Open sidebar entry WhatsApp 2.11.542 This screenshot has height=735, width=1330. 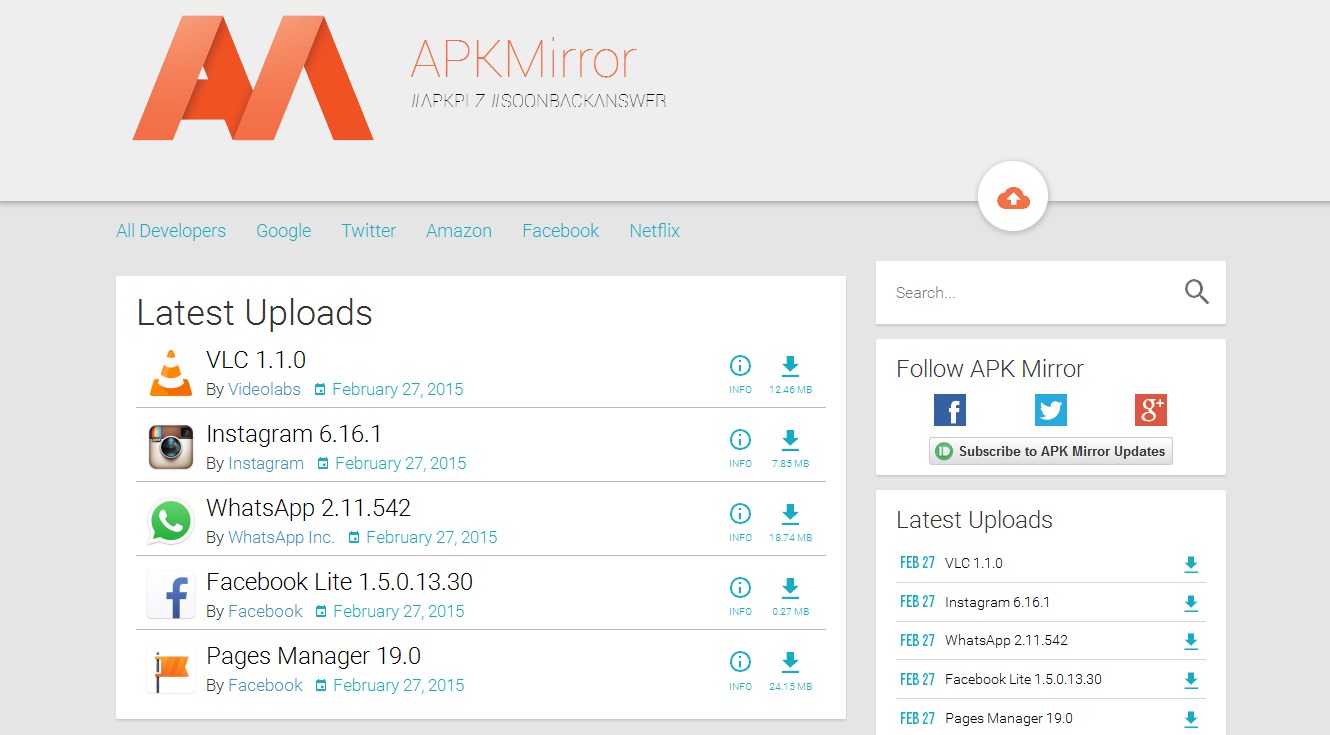(1006, 641)
